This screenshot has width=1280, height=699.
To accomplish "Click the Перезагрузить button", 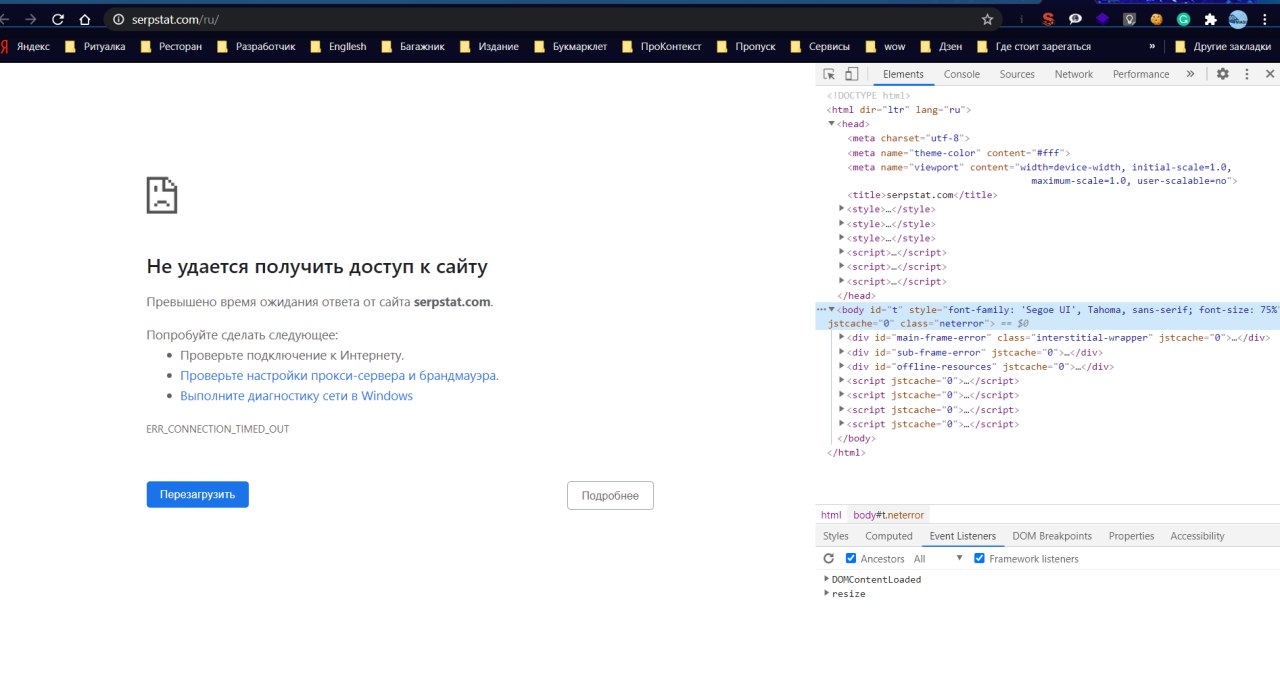I will (197, 495).
